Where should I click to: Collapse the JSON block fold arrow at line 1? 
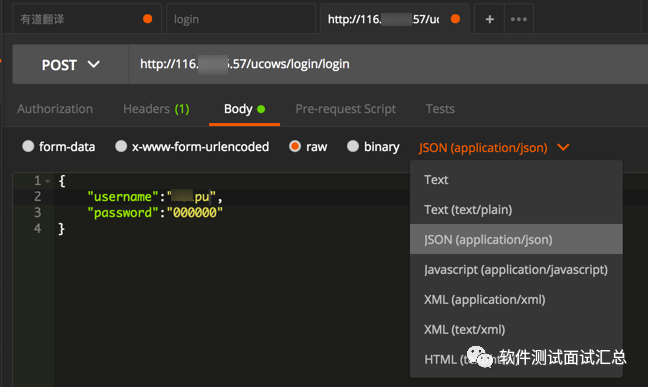[48, 181]
